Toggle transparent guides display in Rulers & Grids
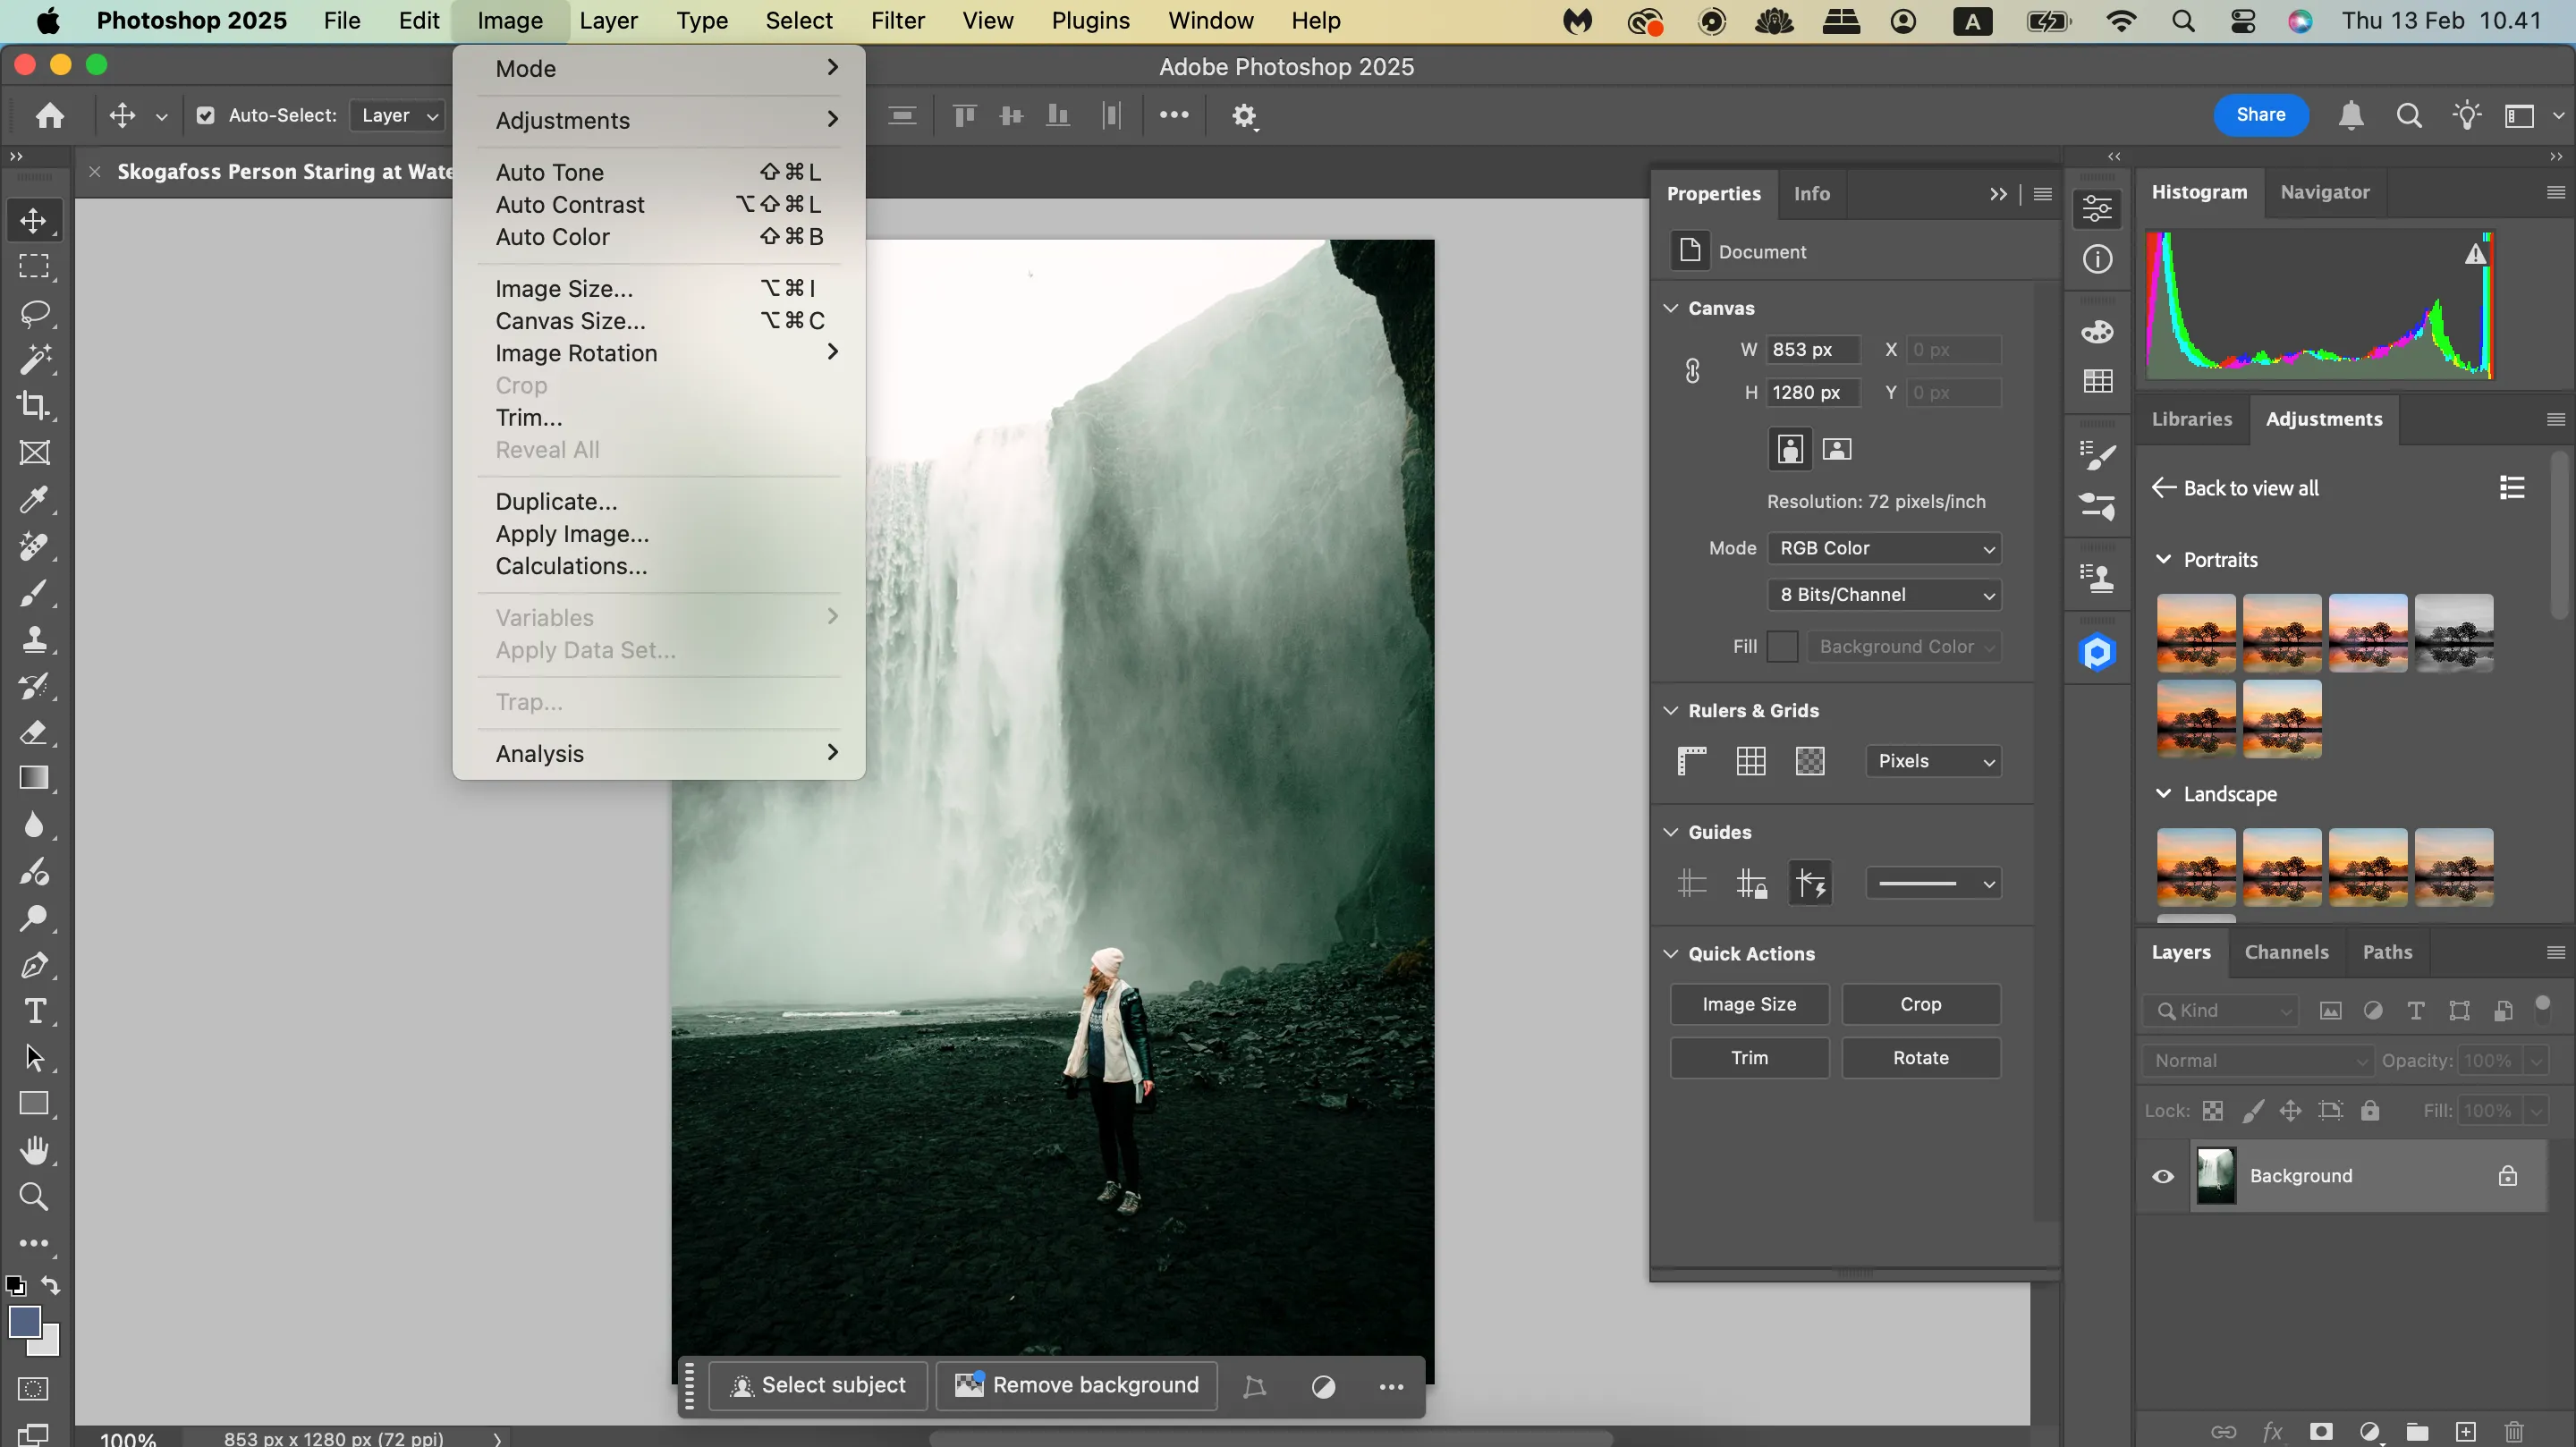Screen dimensions: 2576x1447 click(1810, 761)
